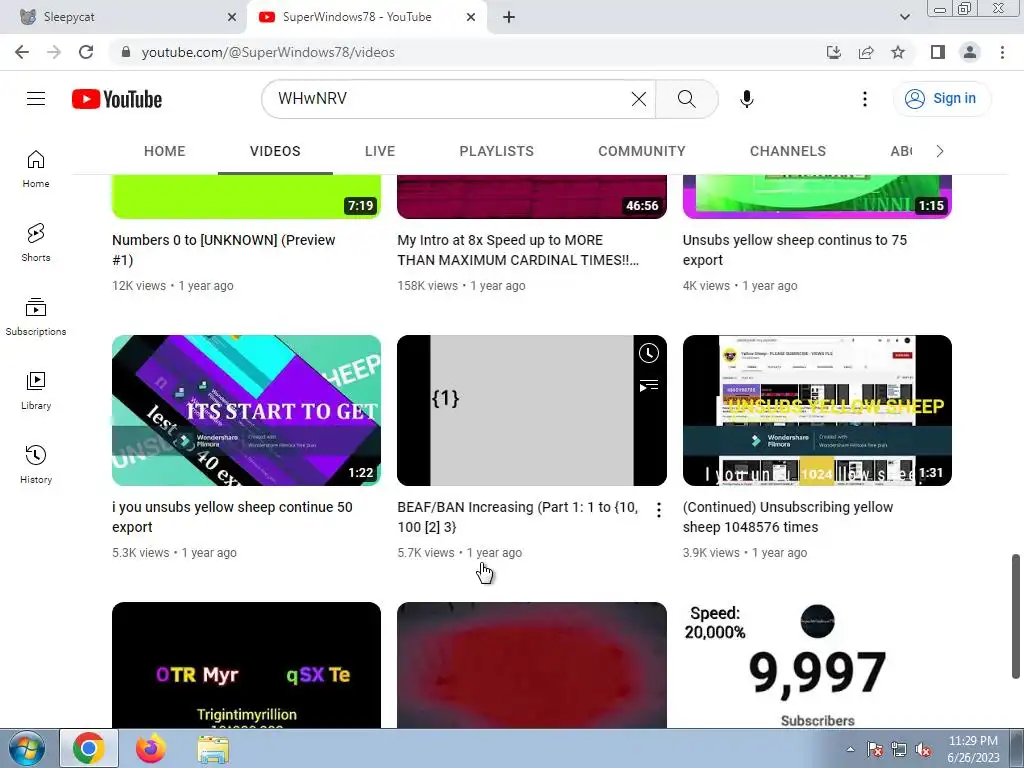This screenshot has width=1024, height=768.
Task: Close the Sleepycat browser tab
Action: 232,17
